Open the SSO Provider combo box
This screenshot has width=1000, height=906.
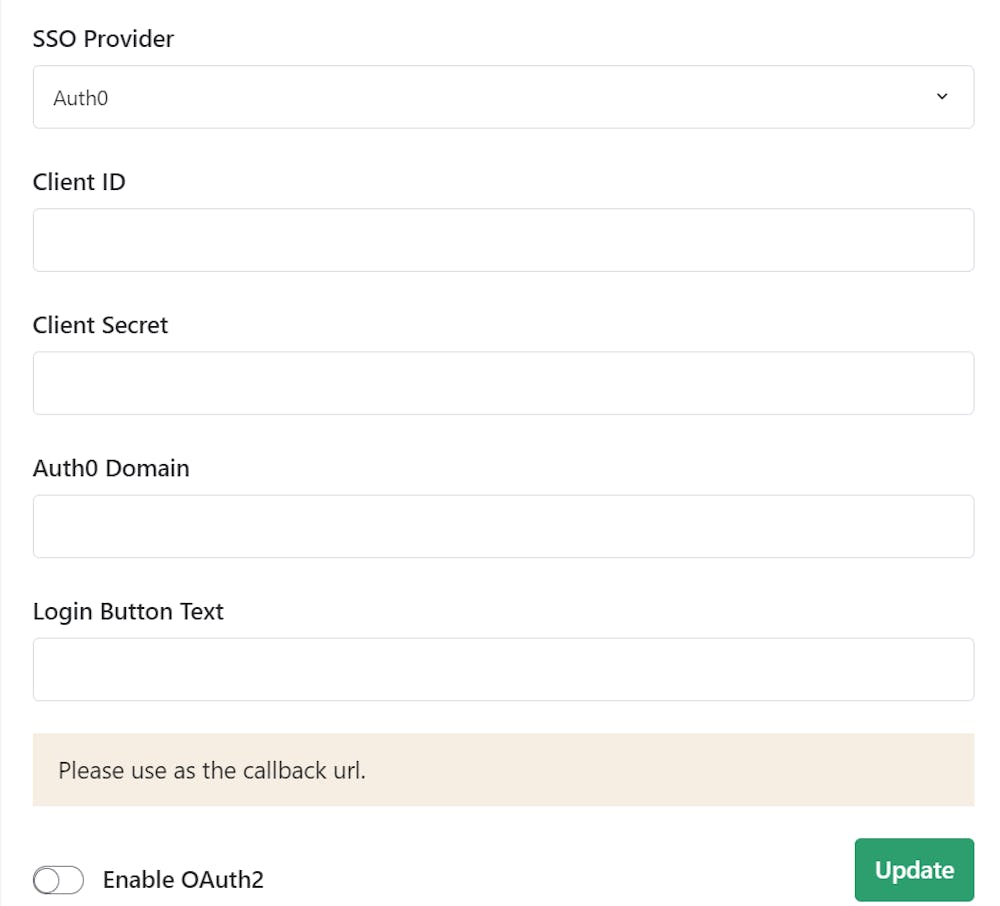tap(503, 97)
